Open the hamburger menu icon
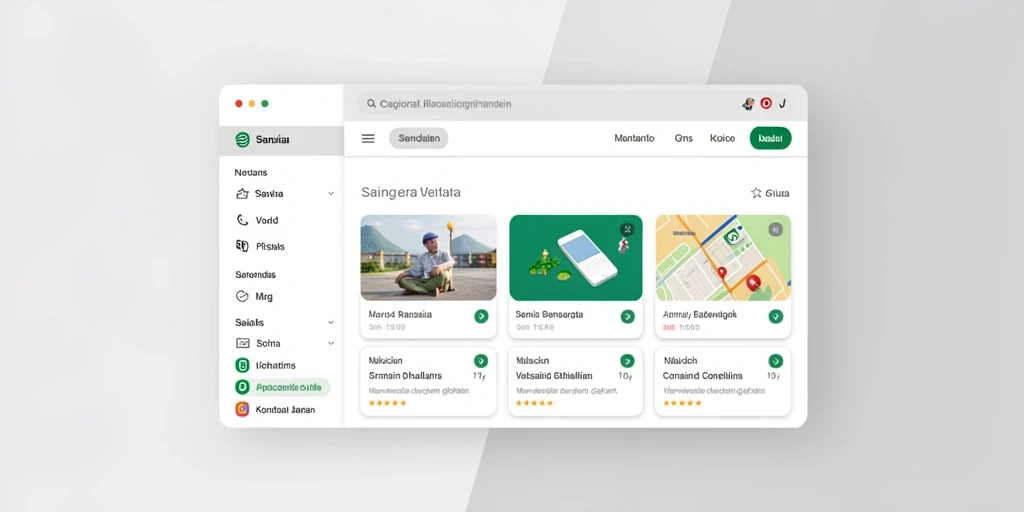 point(368,138)
